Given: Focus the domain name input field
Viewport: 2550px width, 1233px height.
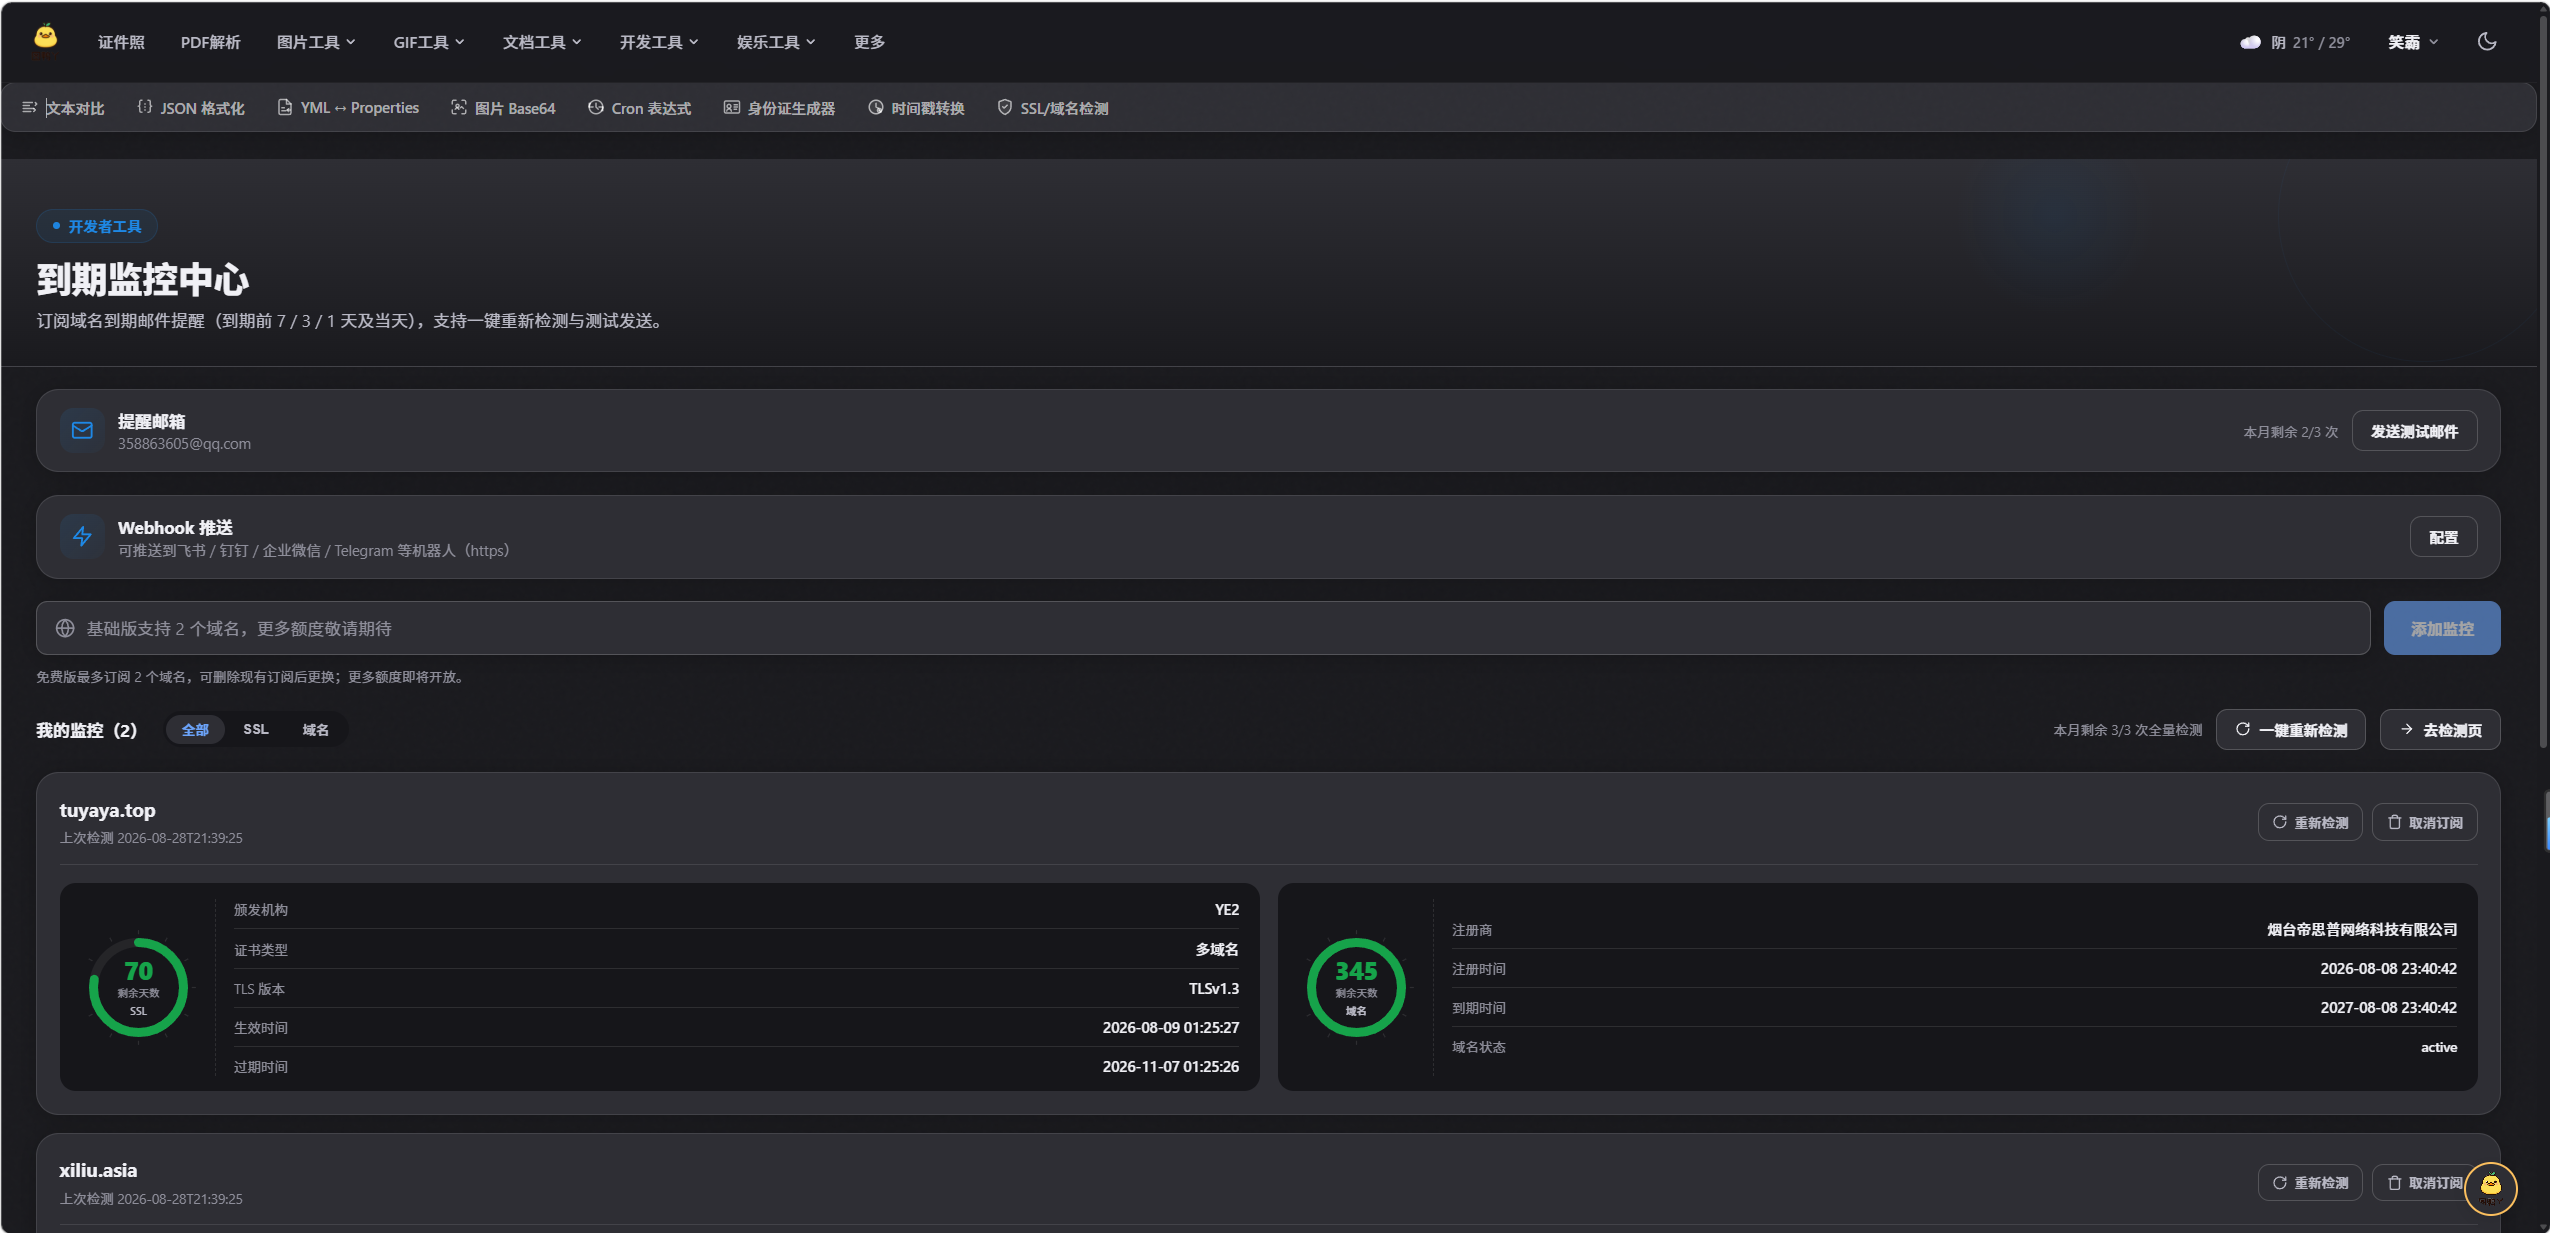Looking at the screenshot, I should pos(1203,628).
